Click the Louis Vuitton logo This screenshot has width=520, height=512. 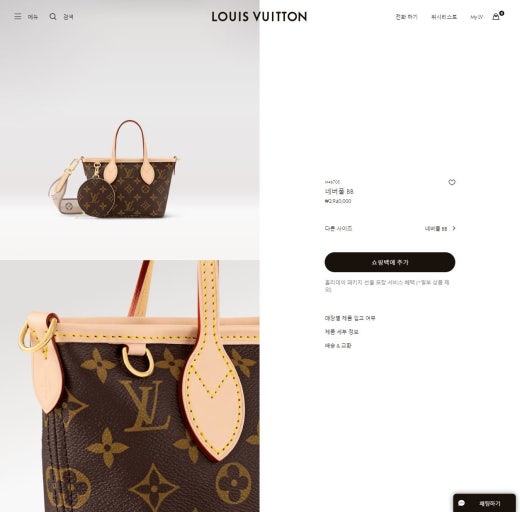point(259,17)
